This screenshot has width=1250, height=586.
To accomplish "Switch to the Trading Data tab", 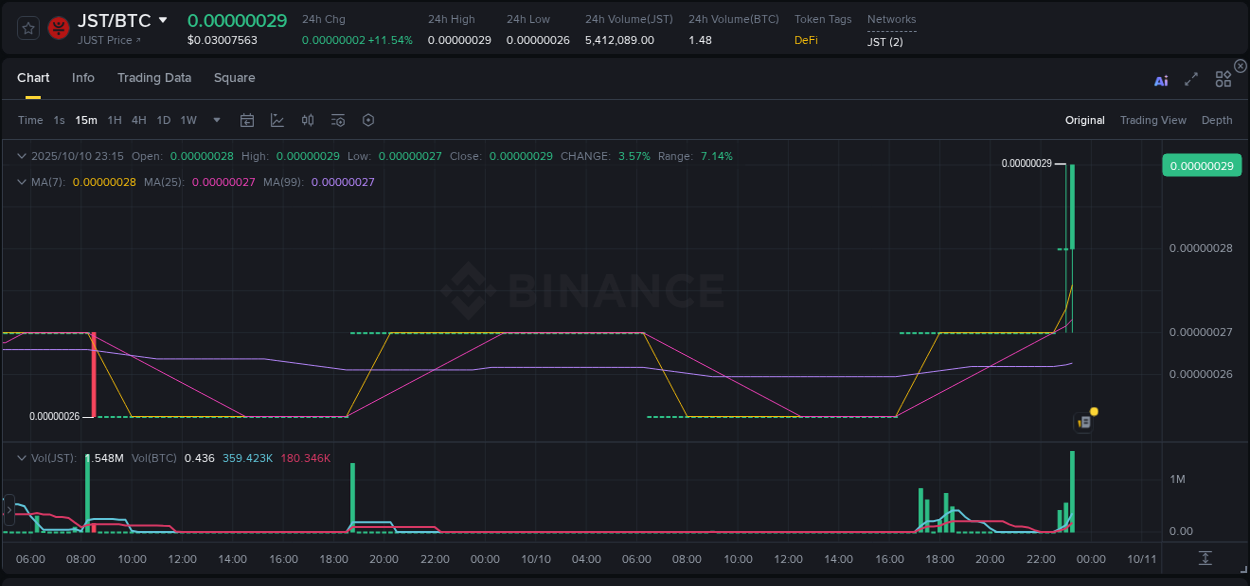I will tap(154, 77).
